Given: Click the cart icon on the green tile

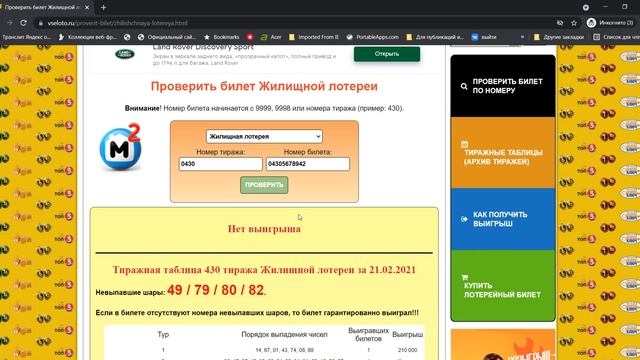Looking at the screenshot, I should [x=464, y=277].
